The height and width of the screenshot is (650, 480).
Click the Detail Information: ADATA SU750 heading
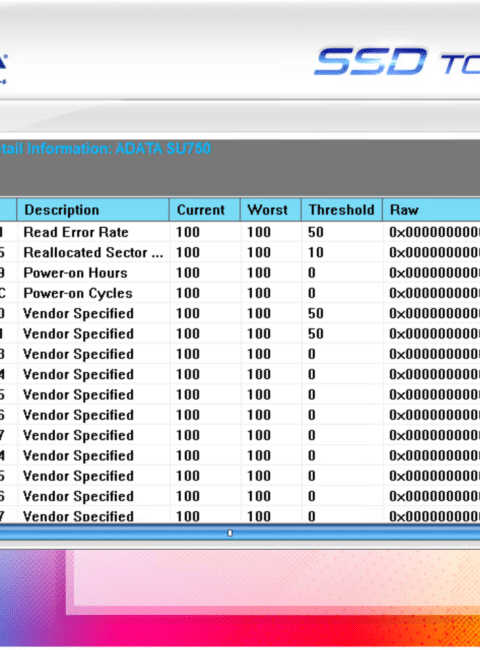[x=105, y=148]
